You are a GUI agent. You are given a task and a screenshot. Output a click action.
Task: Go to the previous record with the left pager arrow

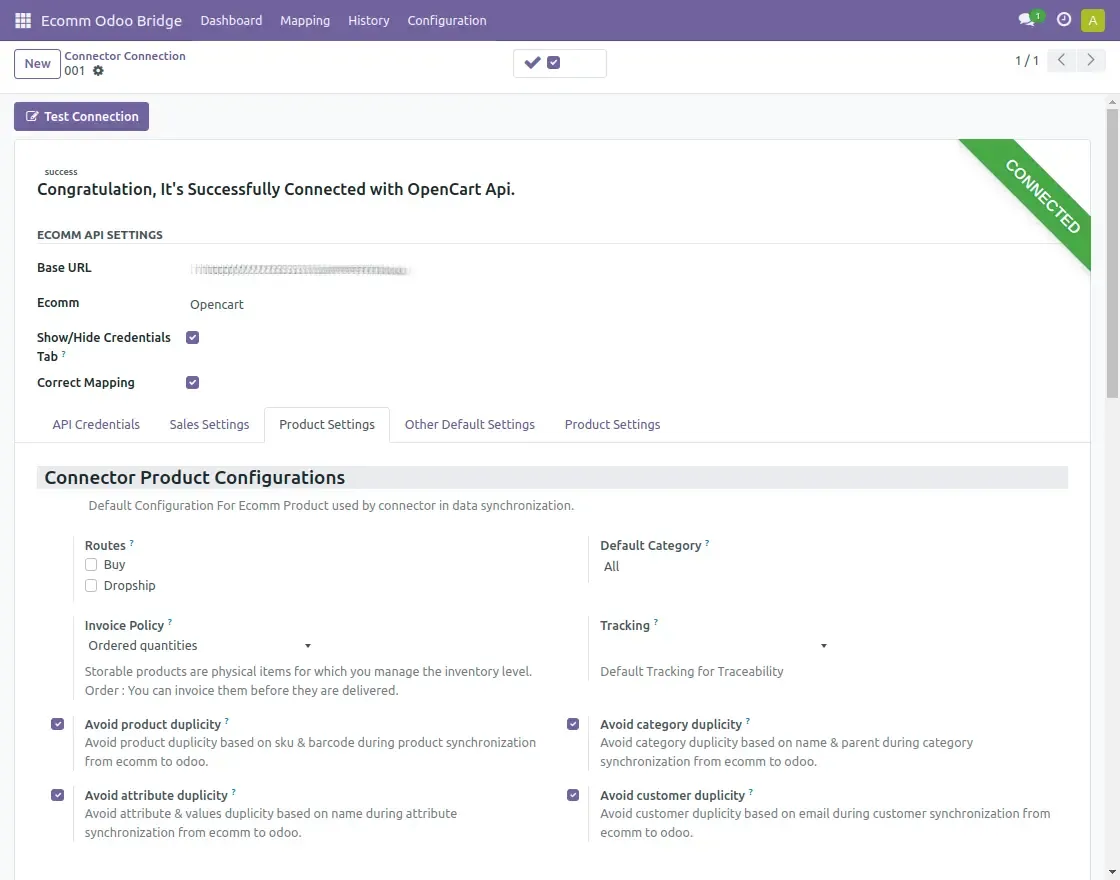1061,60
